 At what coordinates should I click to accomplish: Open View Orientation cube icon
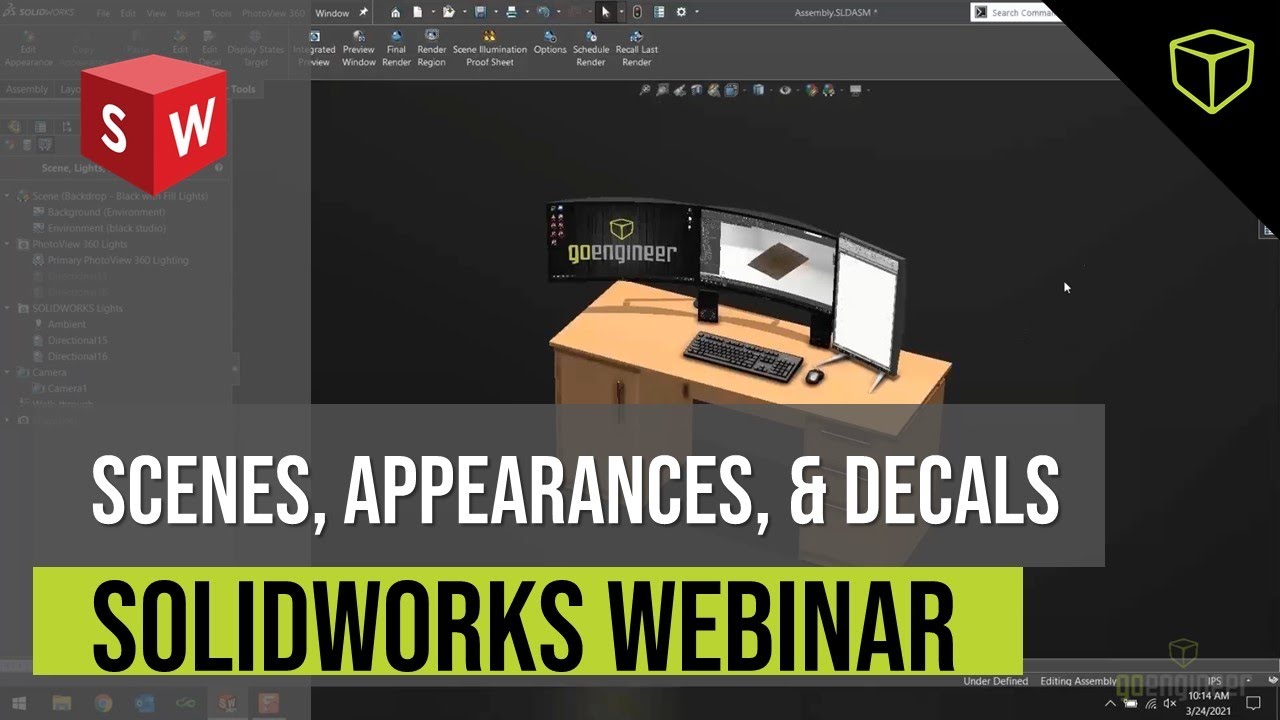coord(731,89)
